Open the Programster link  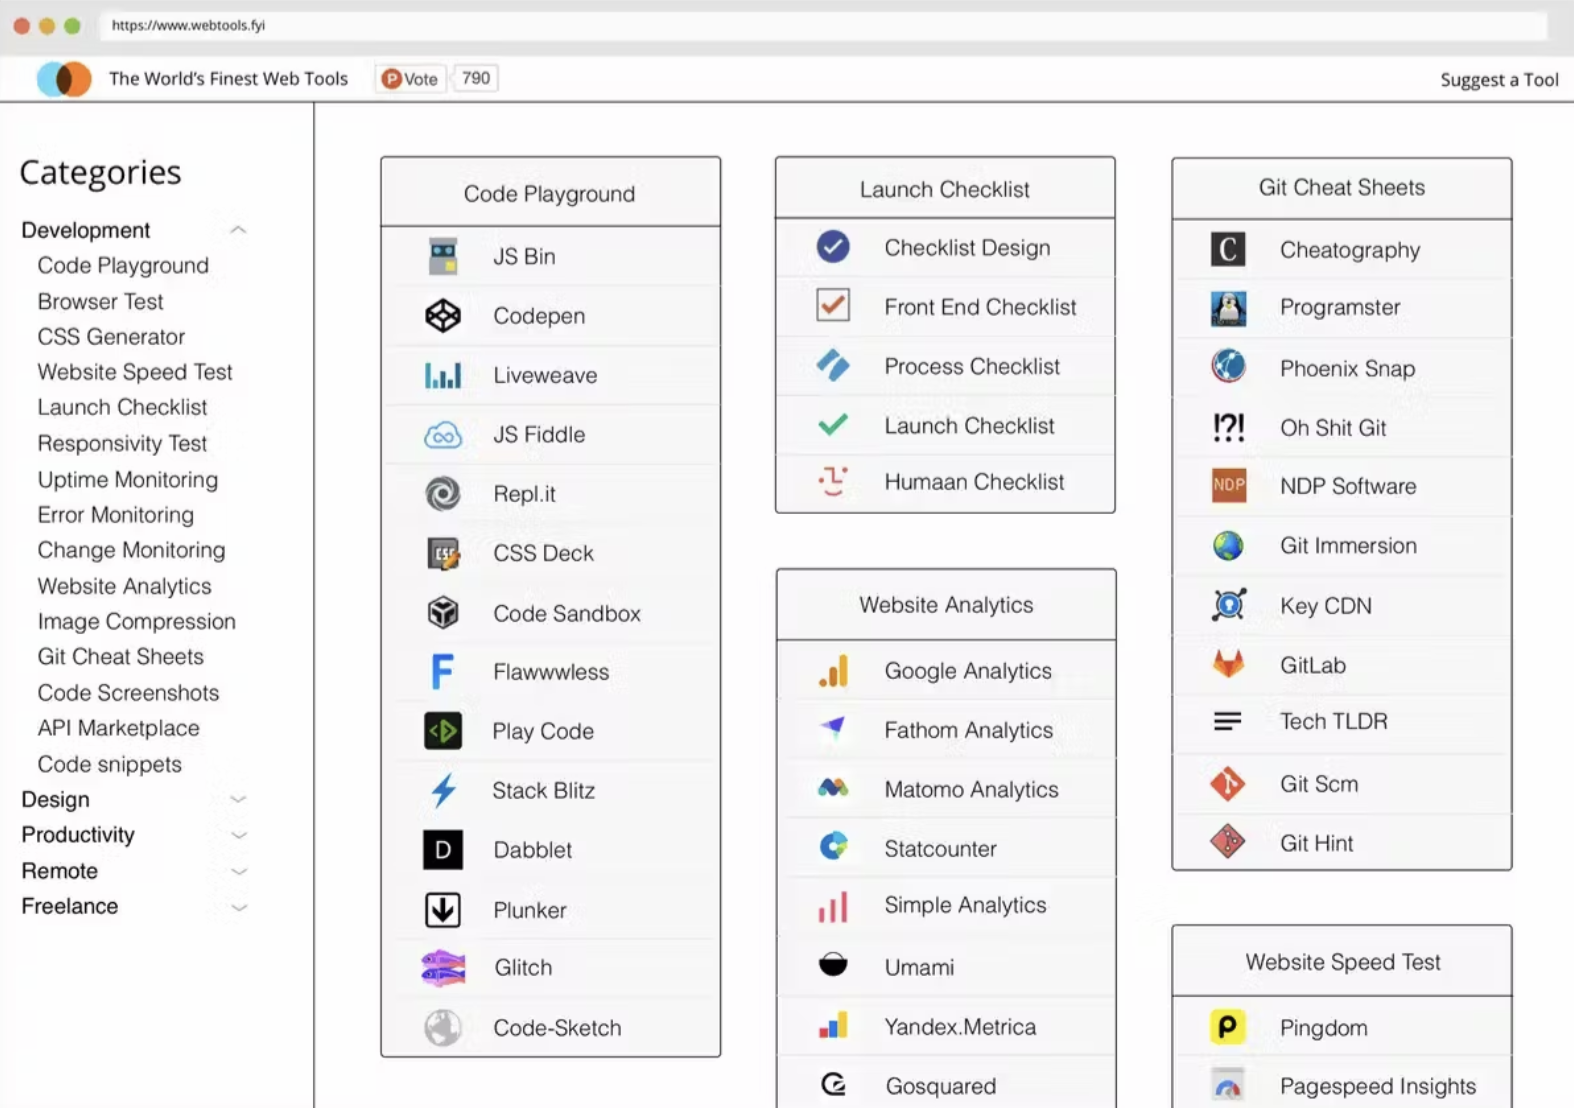tap(1340, 307)
